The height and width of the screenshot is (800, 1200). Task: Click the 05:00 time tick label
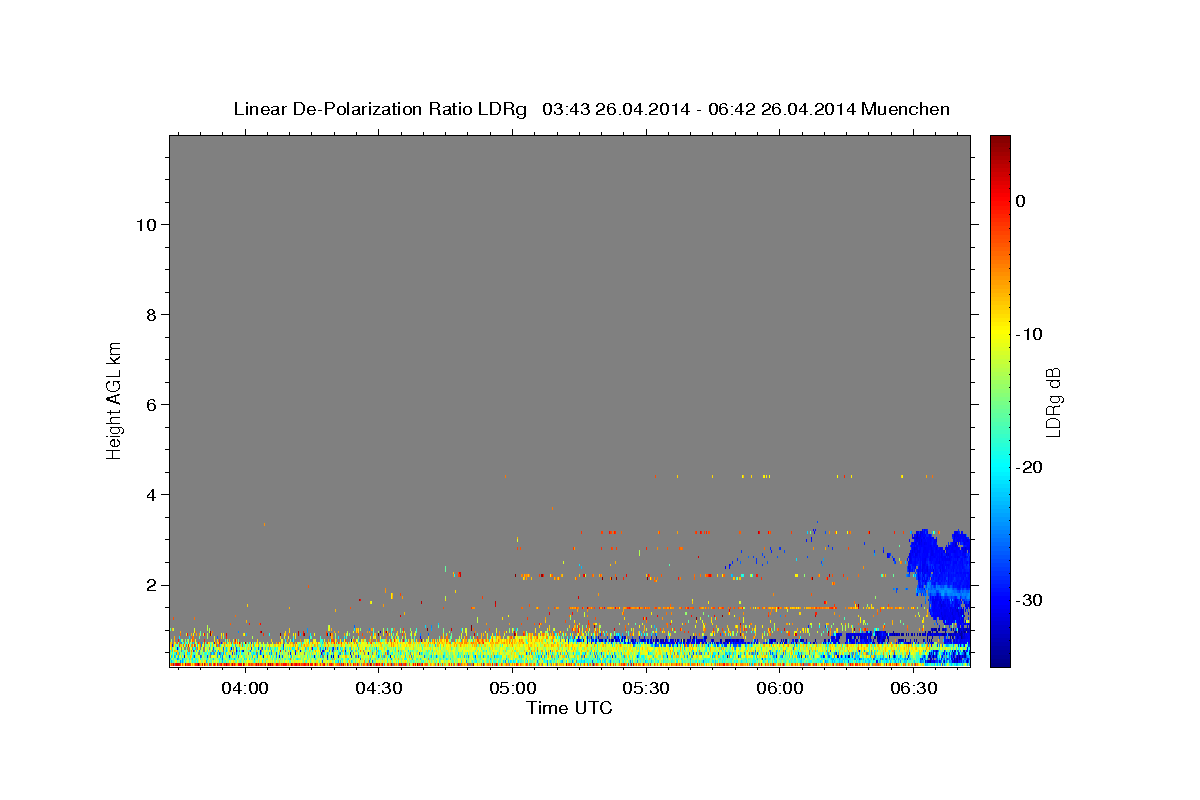(512, 689)
